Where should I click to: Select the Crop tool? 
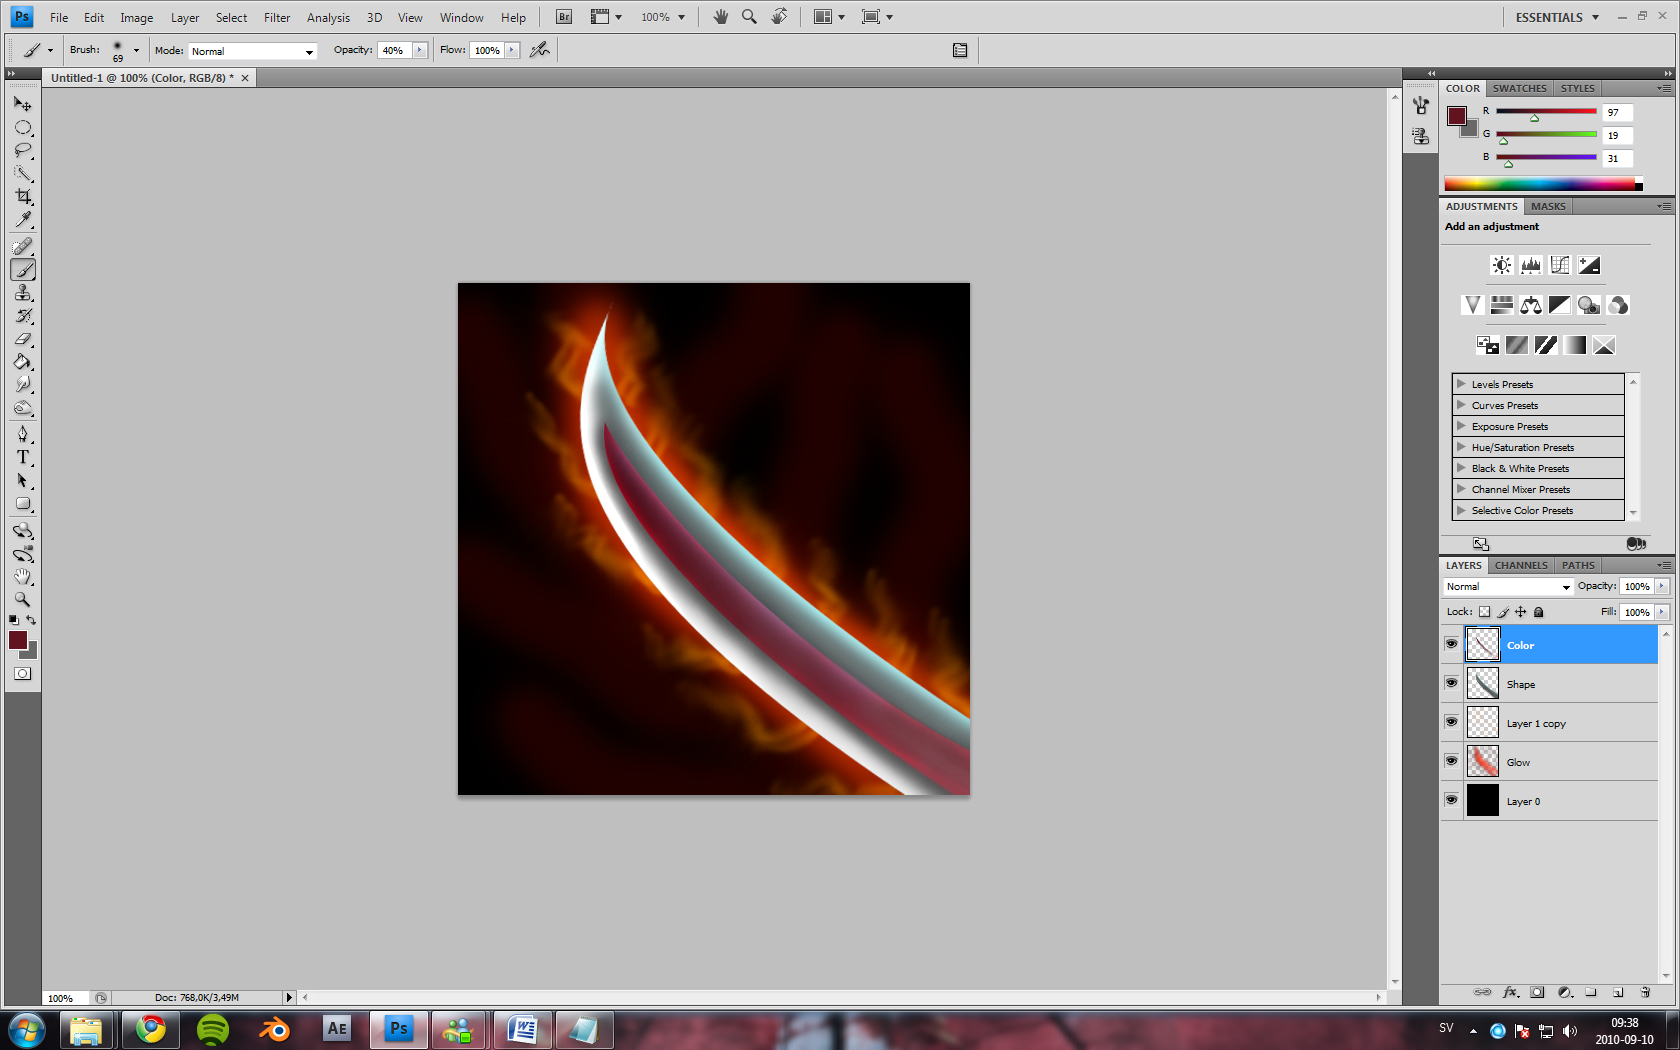pos(22,196)
